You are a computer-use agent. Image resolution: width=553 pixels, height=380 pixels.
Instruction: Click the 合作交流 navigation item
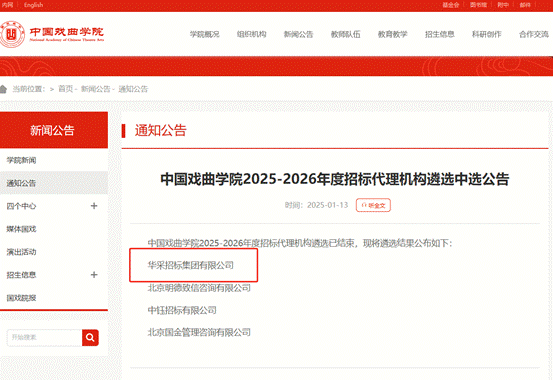coord(534,34)
